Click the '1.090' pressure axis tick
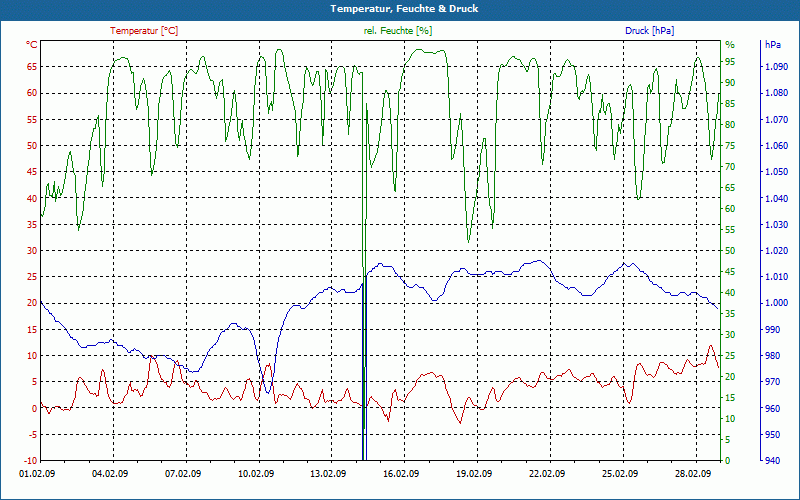The height and width of the screenshot is (500, 800). 777,66
